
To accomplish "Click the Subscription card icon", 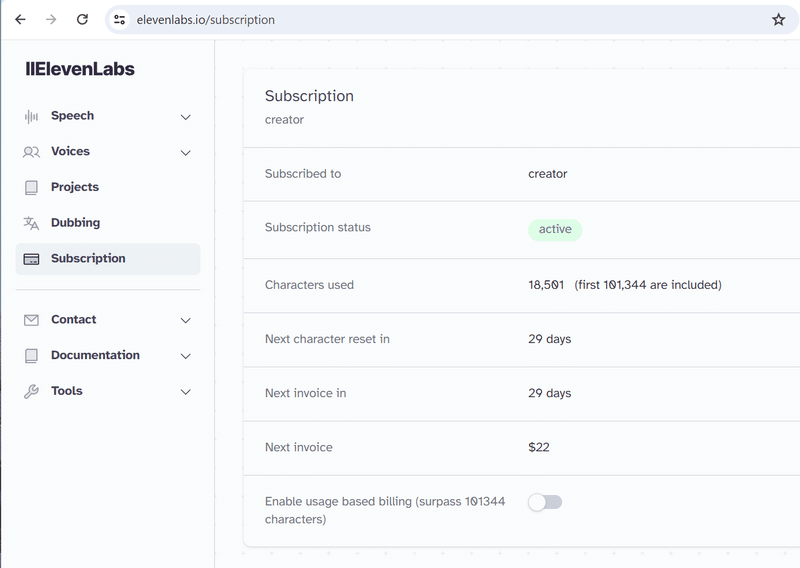I will 31,259.
